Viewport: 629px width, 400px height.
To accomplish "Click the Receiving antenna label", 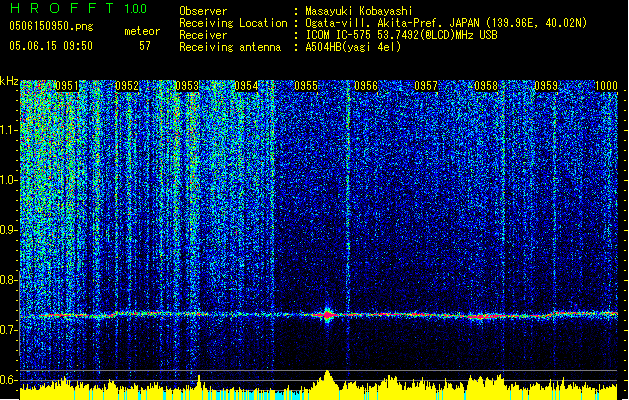I will [x=230, y=47].
